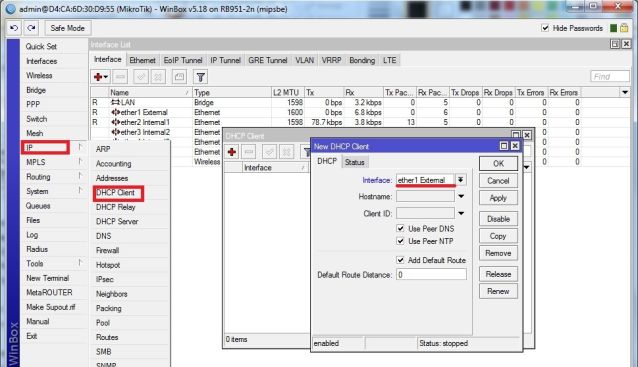Click the undo arrow in top toolbar
The image size is (638, 367).
point(14,28)
